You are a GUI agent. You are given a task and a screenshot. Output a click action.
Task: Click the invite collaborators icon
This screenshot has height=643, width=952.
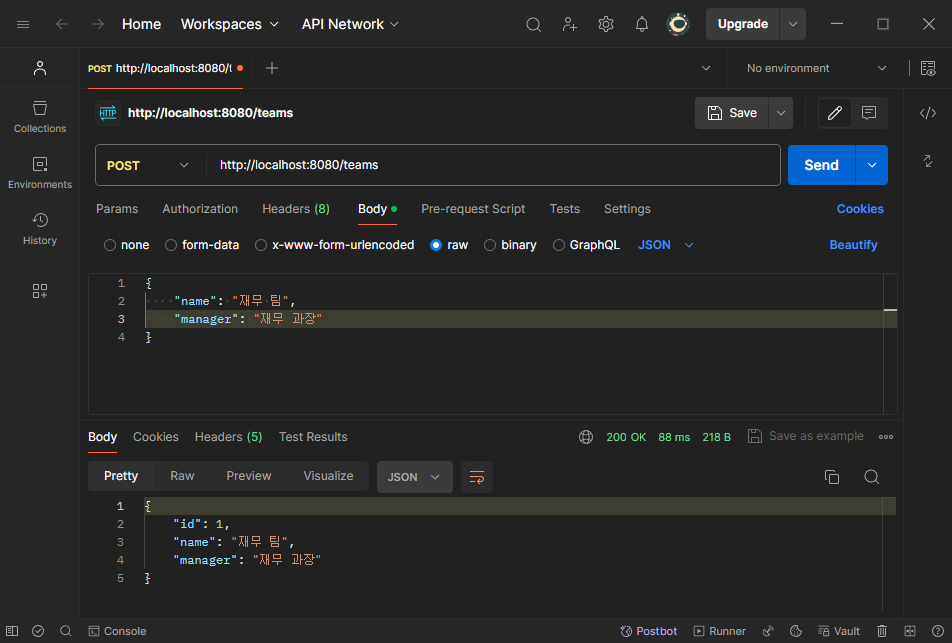click(x=570, y=24)
